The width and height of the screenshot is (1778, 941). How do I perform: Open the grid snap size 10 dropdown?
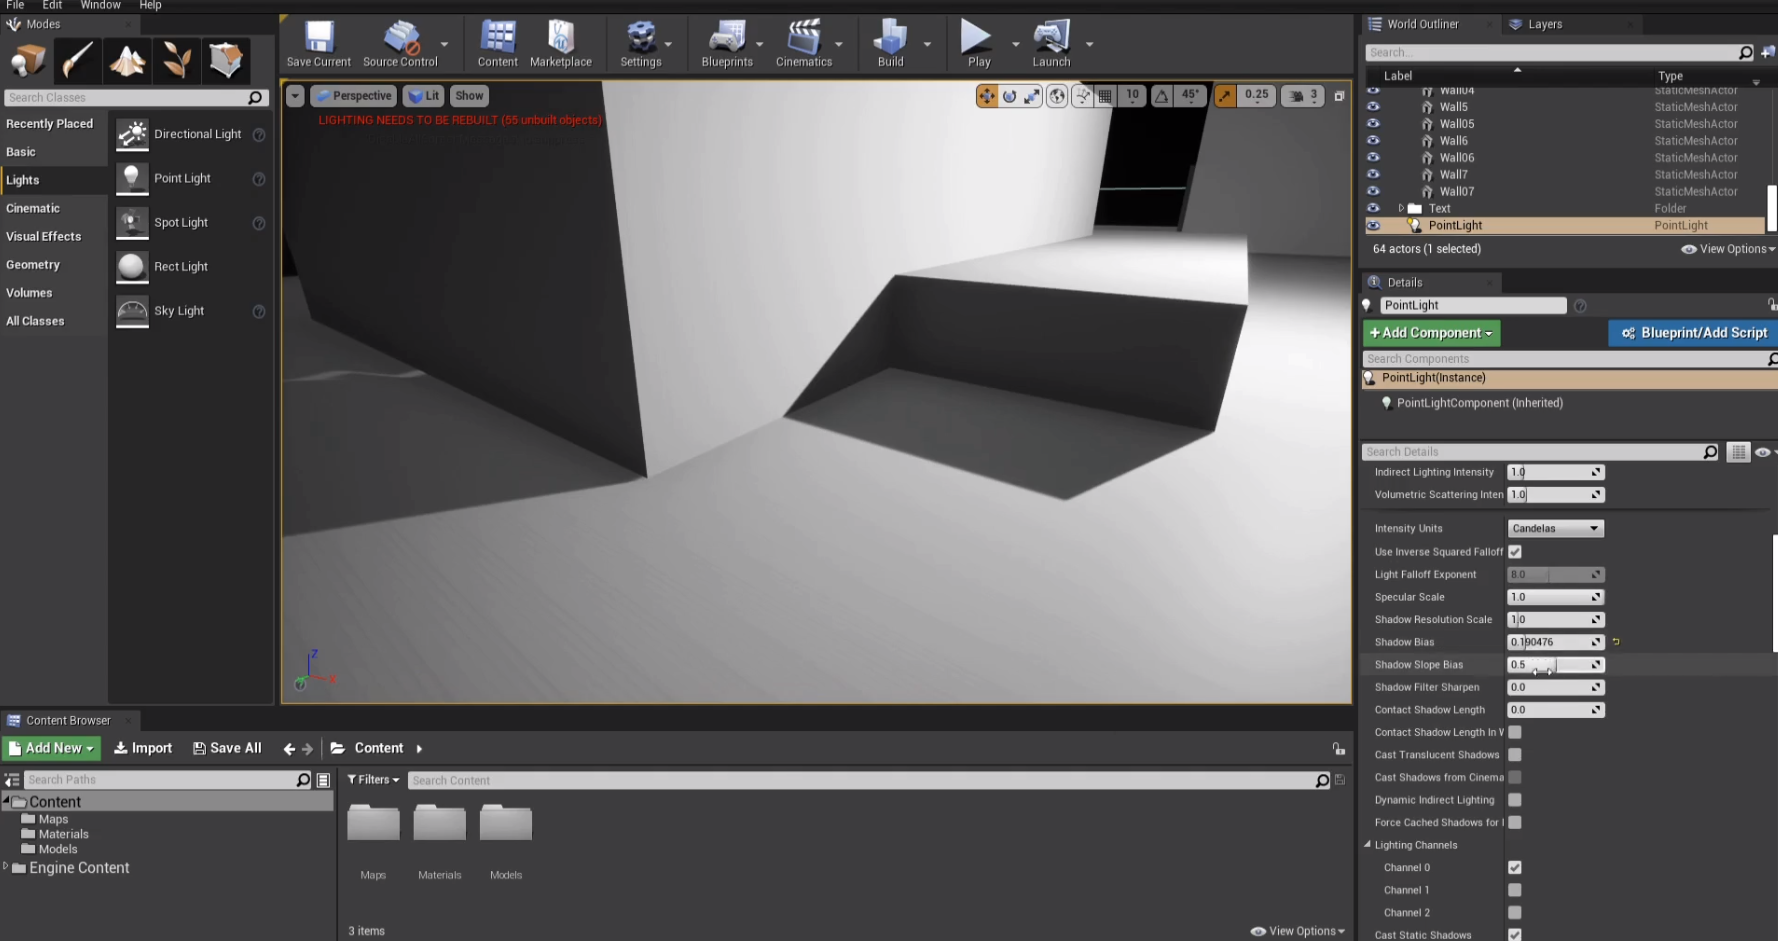pyautogui.click(x=1132, y=96)
